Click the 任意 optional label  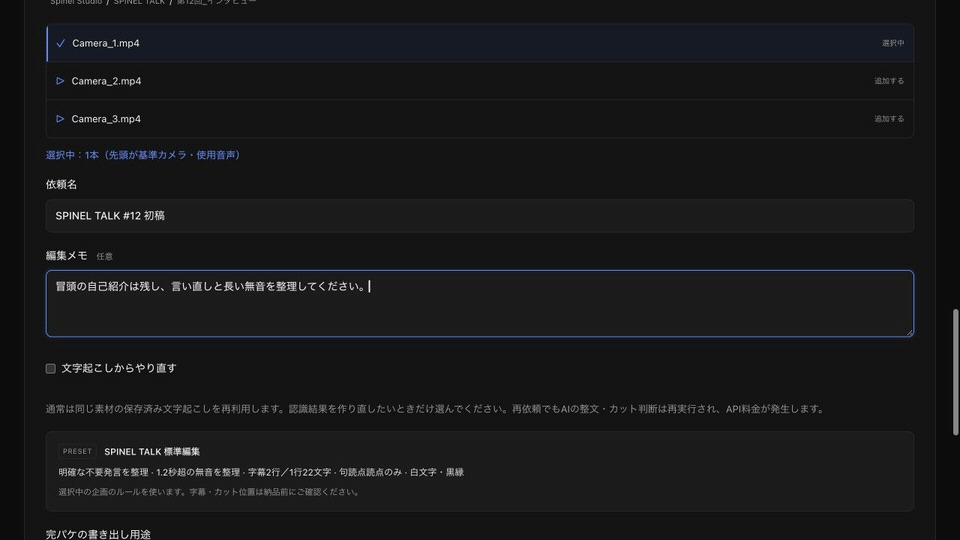(105, 257)
